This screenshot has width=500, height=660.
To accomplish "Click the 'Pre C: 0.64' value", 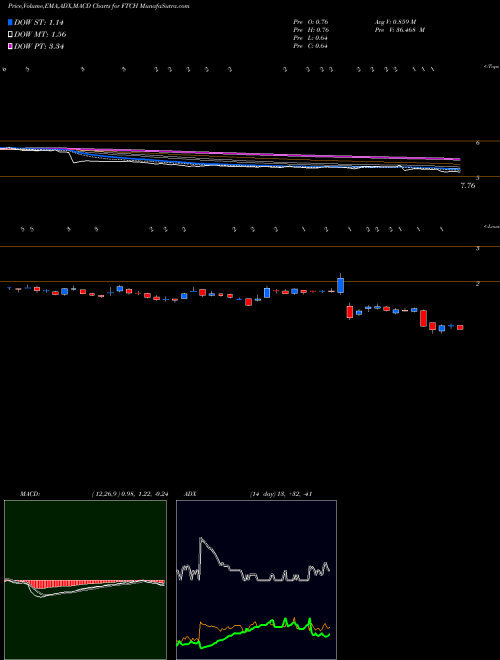I will [311, 46].
